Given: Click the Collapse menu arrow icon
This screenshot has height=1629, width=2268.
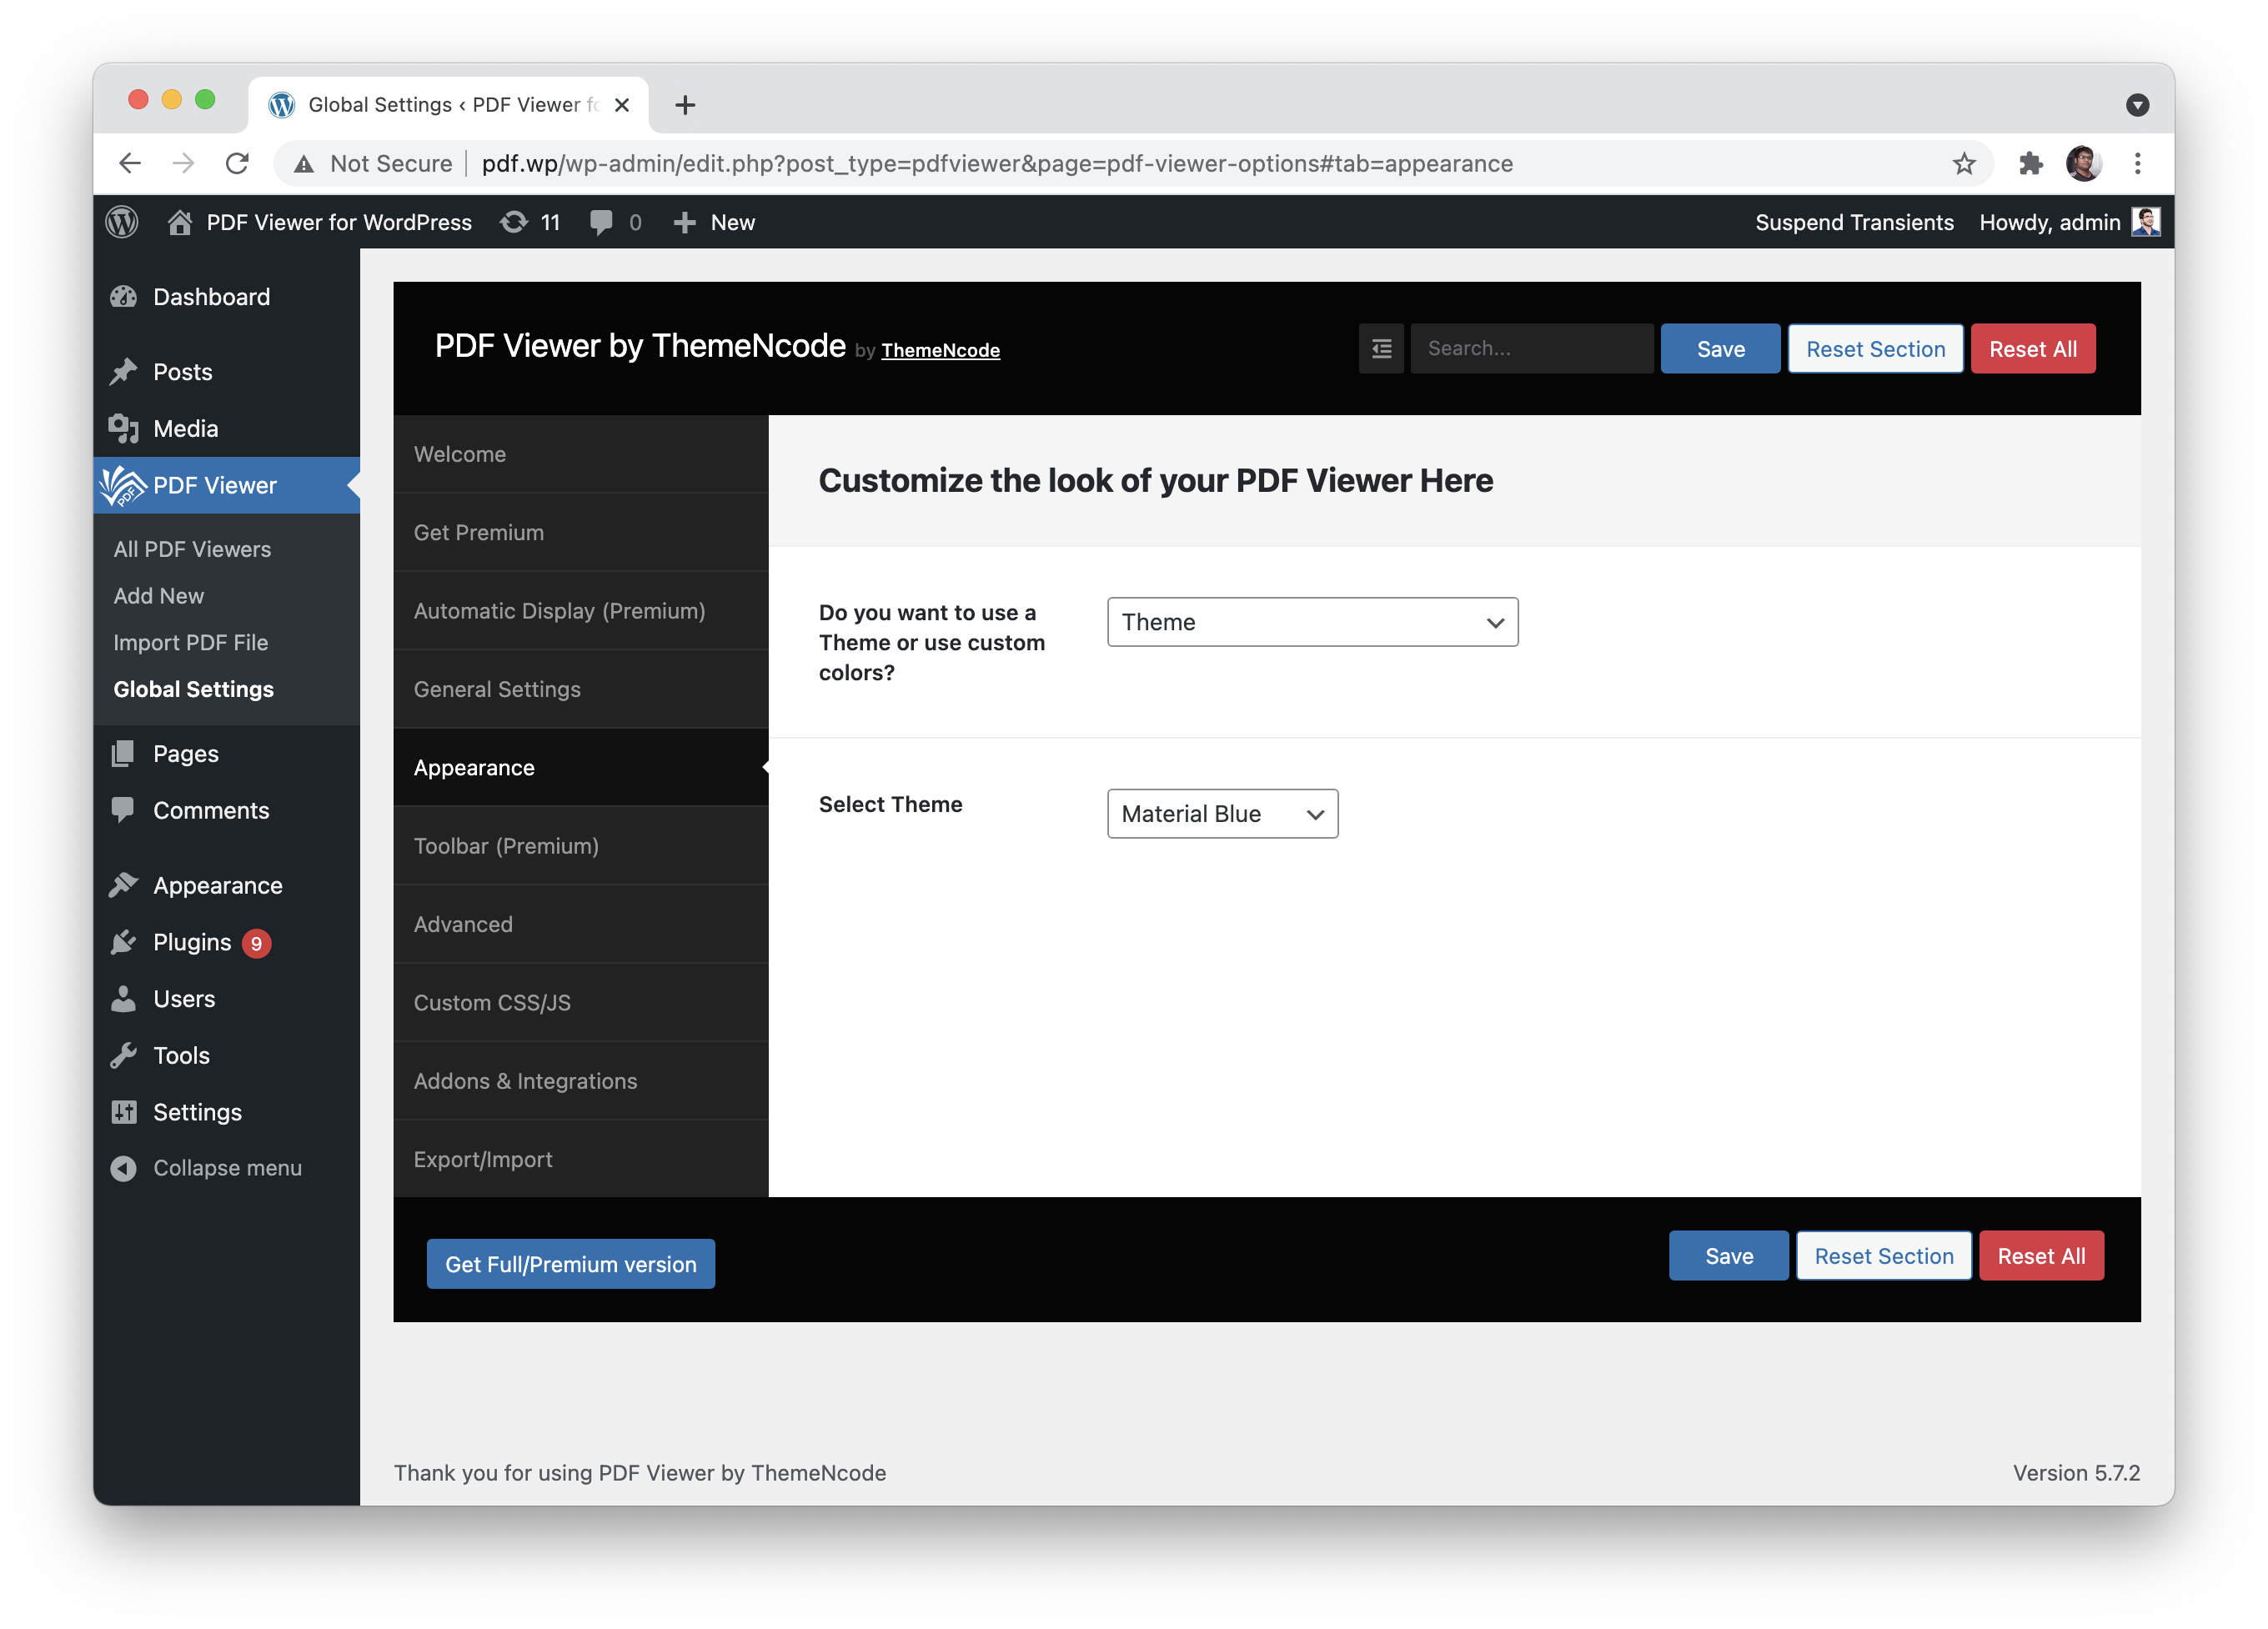Looking at the screenshot, I should click(x=124, y=1168).
